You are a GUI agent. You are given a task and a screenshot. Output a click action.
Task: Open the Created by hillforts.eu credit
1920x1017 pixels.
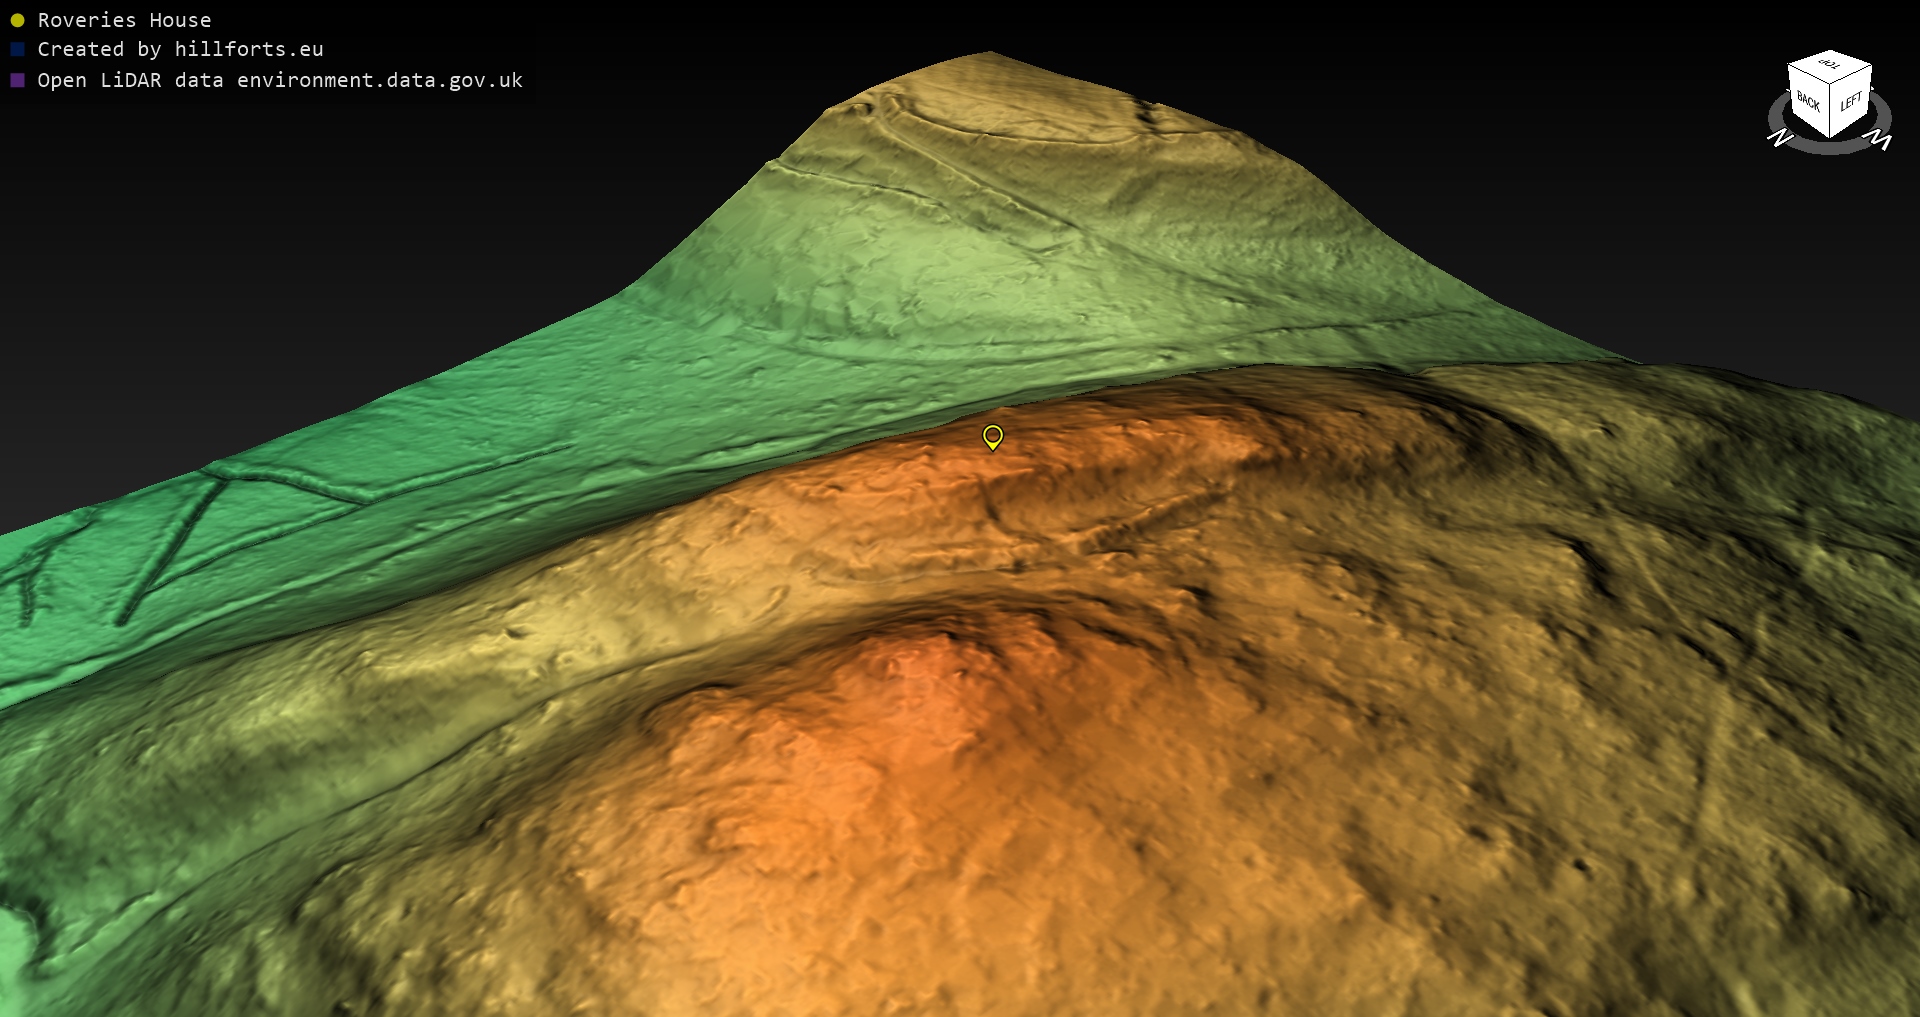tap(180, 49)
